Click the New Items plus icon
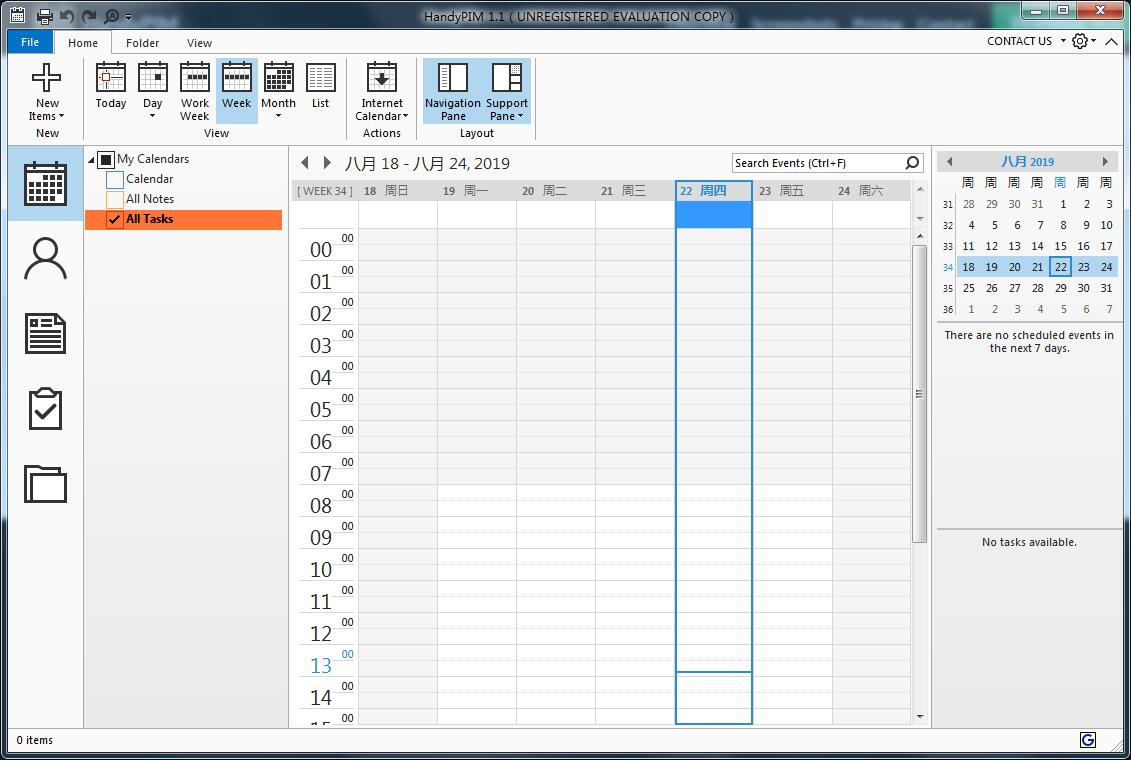Viewport: 1131px width, 760px height. point(46,77)
